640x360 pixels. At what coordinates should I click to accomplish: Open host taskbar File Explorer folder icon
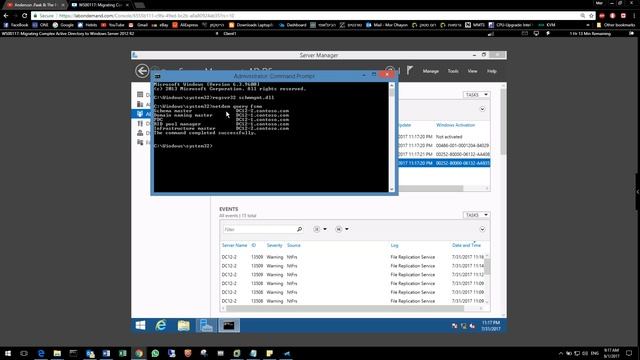pos(57,353)
